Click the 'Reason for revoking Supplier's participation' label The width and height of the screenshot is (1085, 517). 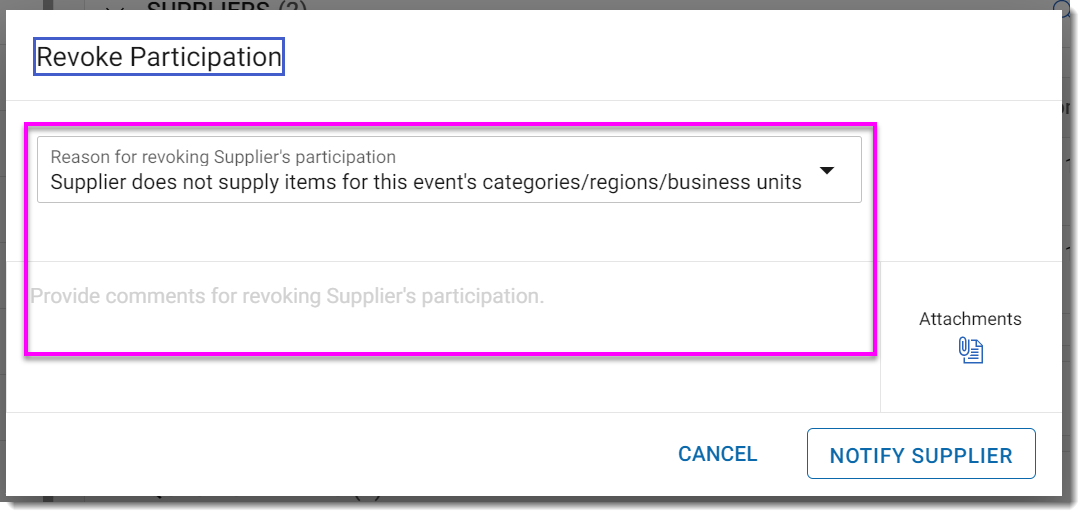click(x=223, y=157)
